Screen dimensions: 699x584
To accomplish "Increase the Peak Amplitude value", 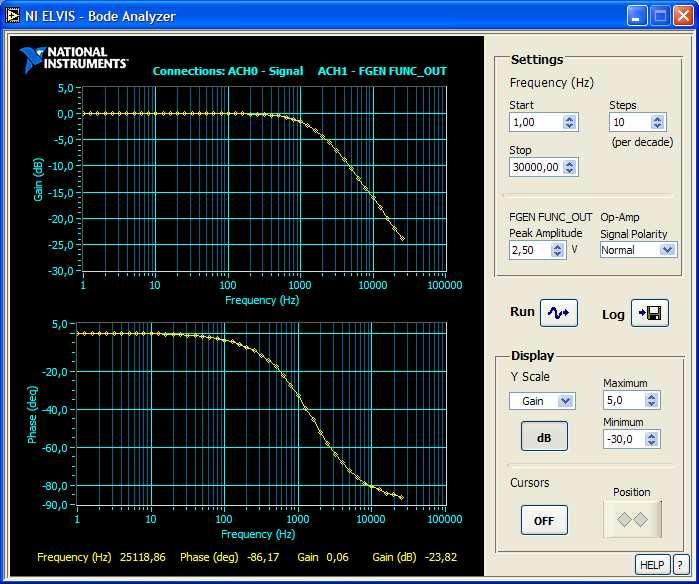I will click(557, 246).
